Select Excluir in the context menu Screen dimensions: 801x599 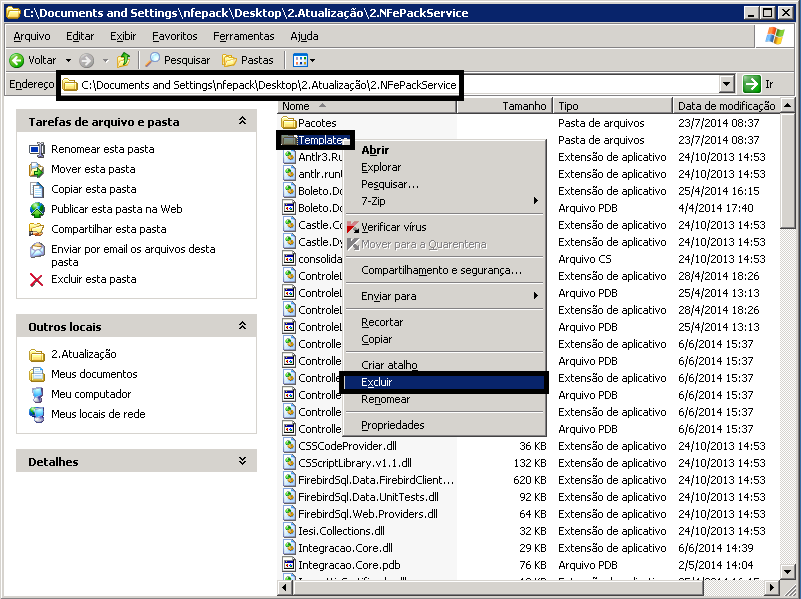(x=377, y=382)
